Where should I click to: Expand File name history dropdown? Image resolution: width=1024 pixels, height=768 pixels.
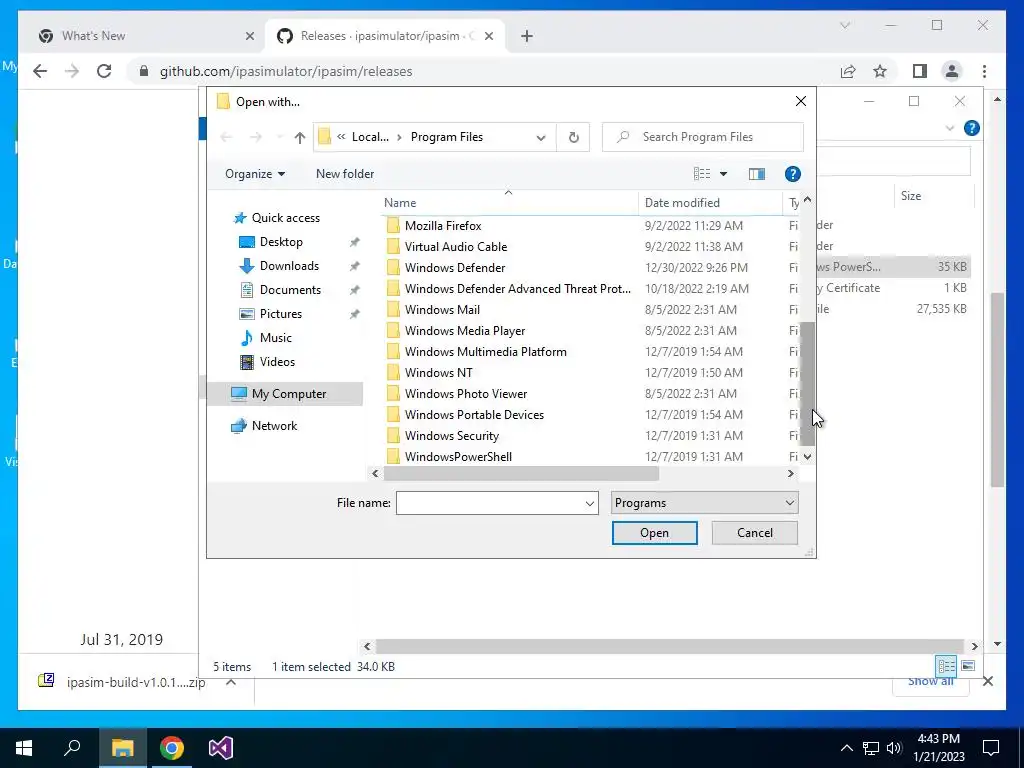pyautogui.click(x=589, y=503)
